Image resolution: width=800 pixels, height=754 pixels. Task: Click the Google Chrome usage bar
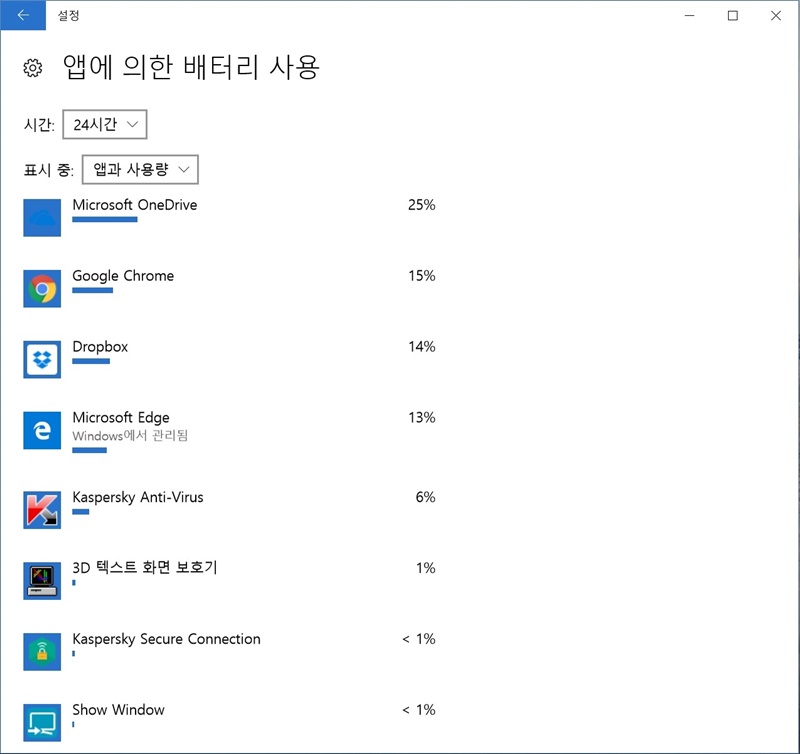coord(92,290)
